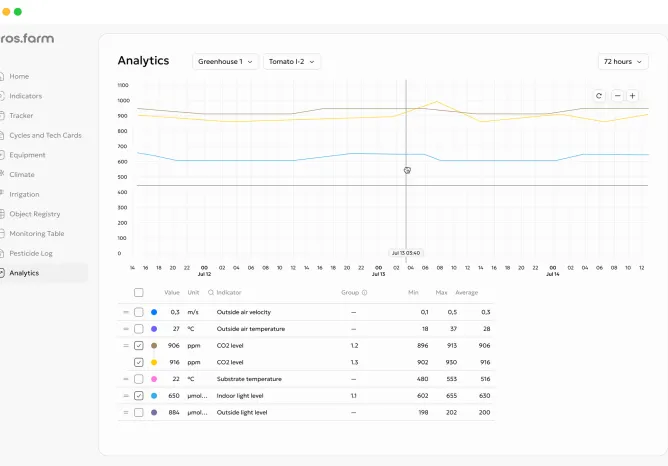Click the Jul 14 date label on axis

pos(553,274)
